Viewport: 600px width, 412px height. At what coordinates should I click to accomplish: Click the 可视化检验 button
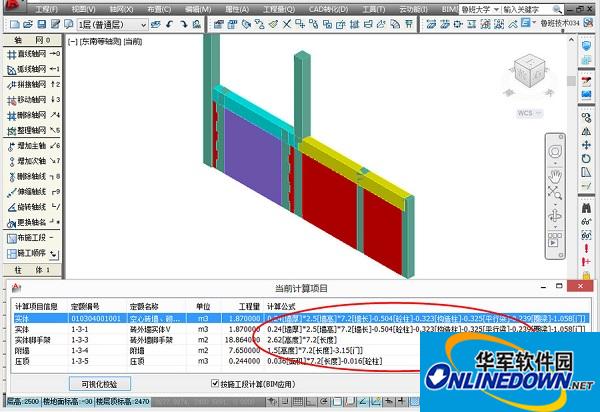[98, 384]
